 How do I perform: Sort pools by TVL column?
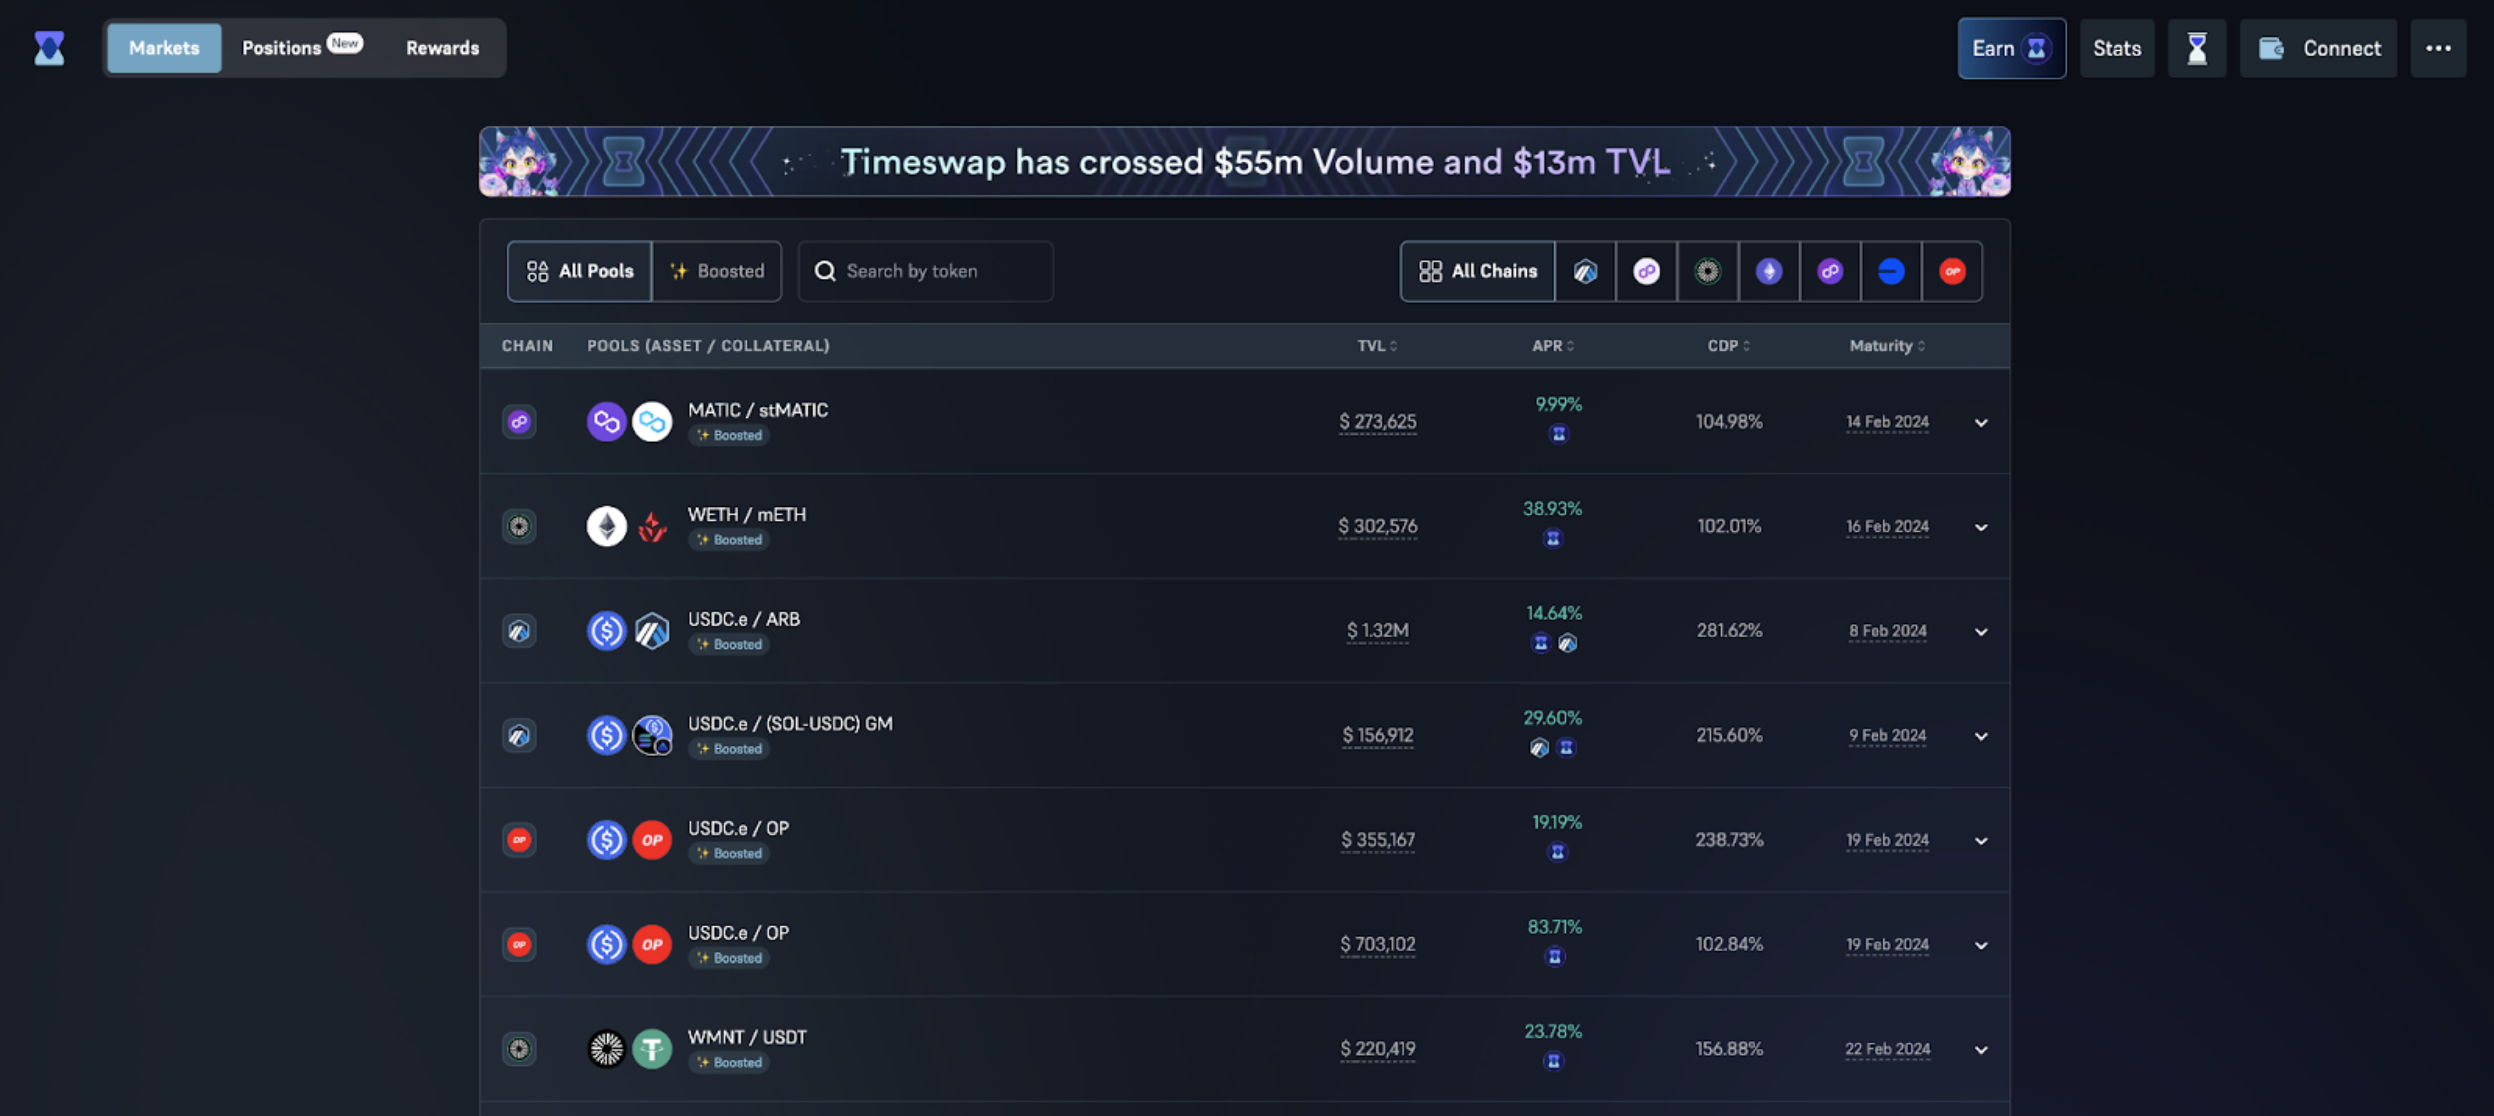[x=1377, y=346]
